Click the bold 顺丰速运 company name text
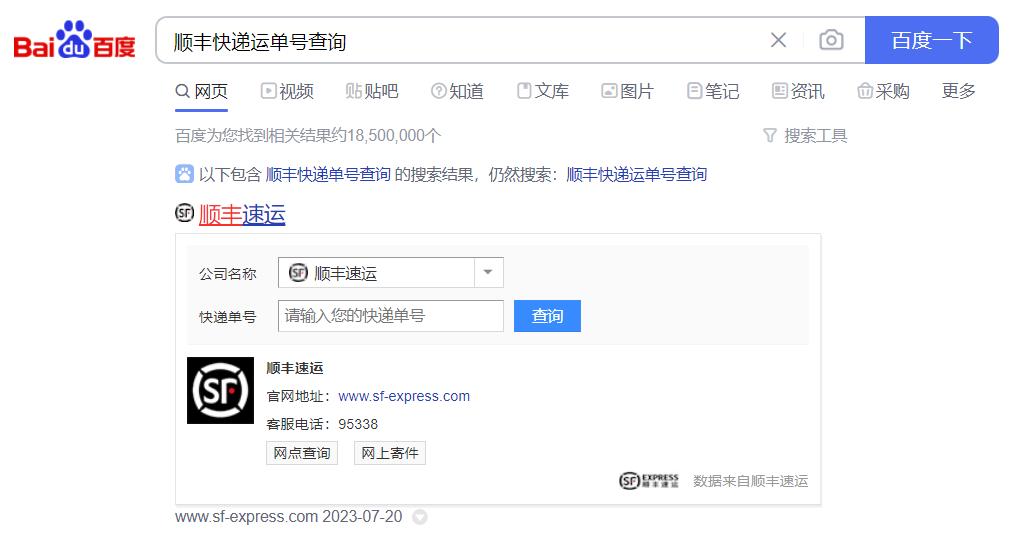1022x543 pixels. pyautogui.click(x=295, y=368)
